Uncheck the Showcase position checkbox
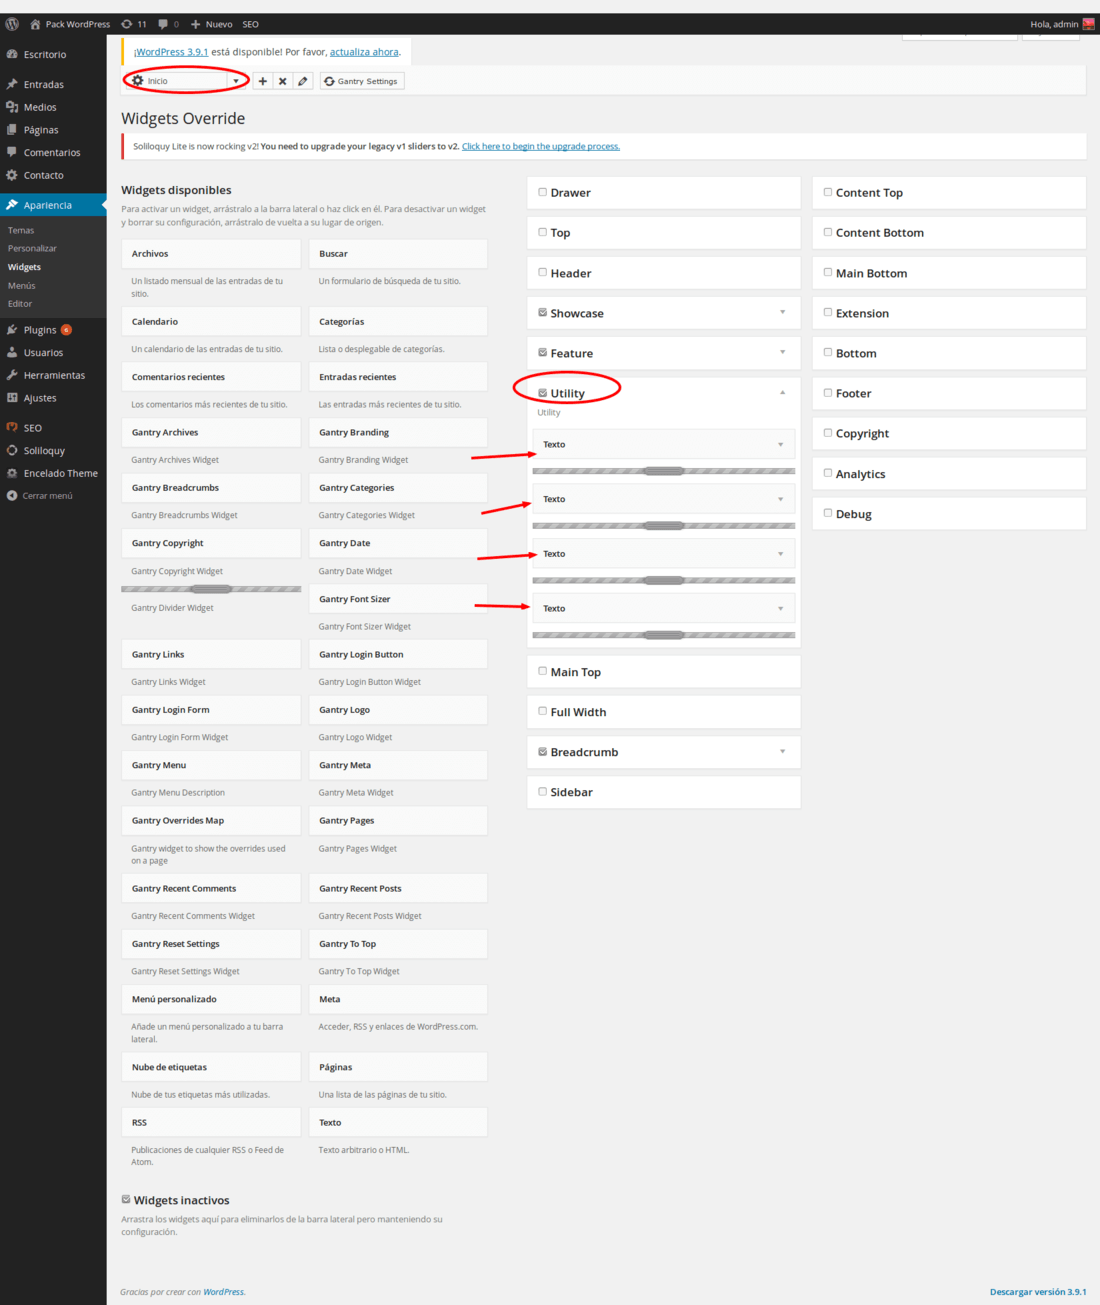The height and width of the screenshot is (1305, 1100). 543,312
